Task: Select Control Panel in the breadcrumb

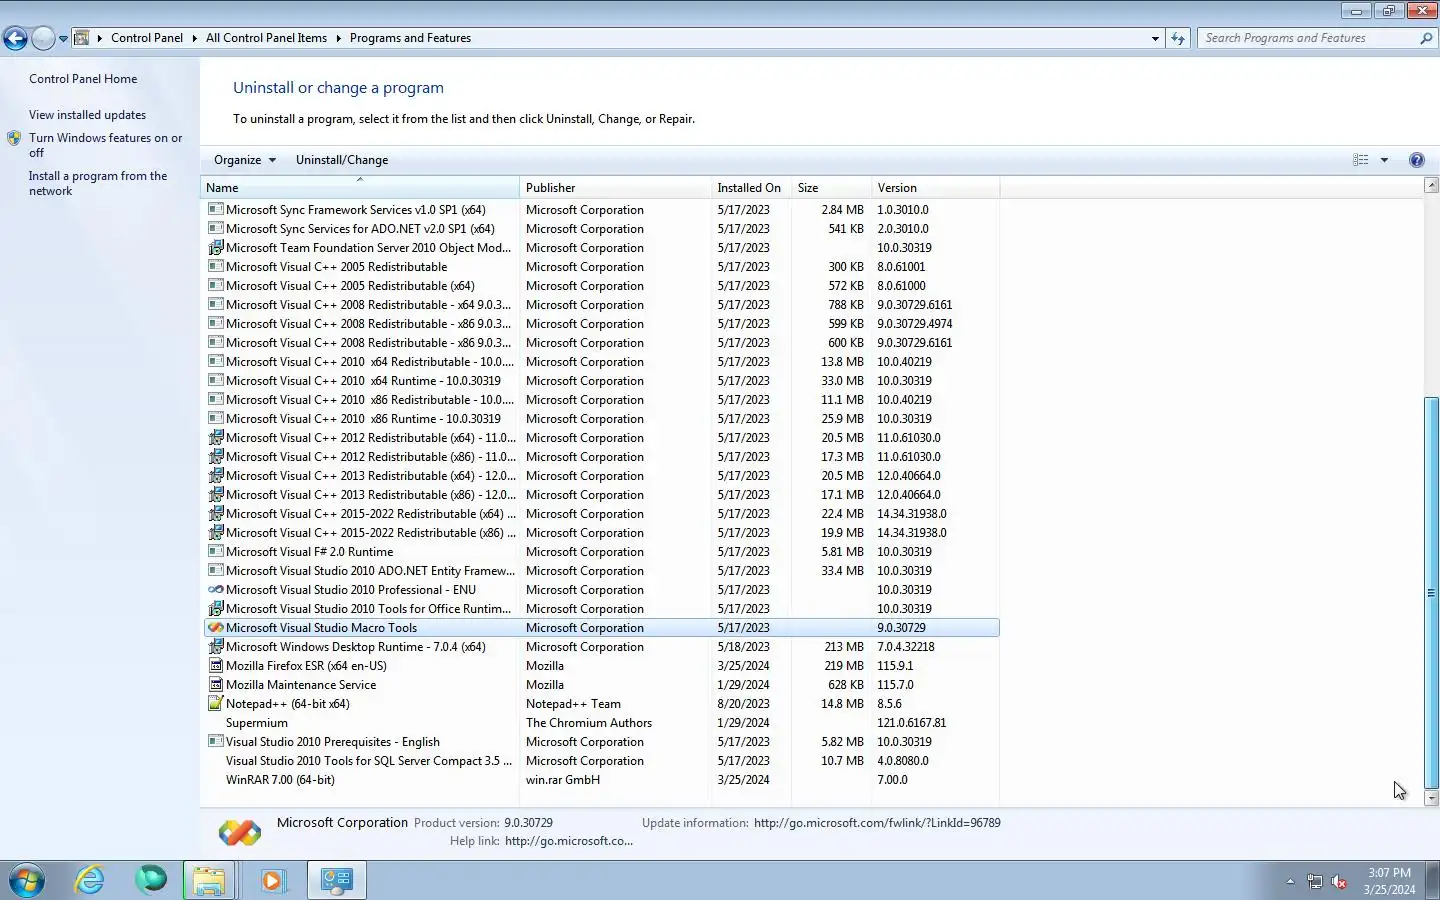Action: tap(147, 38)
